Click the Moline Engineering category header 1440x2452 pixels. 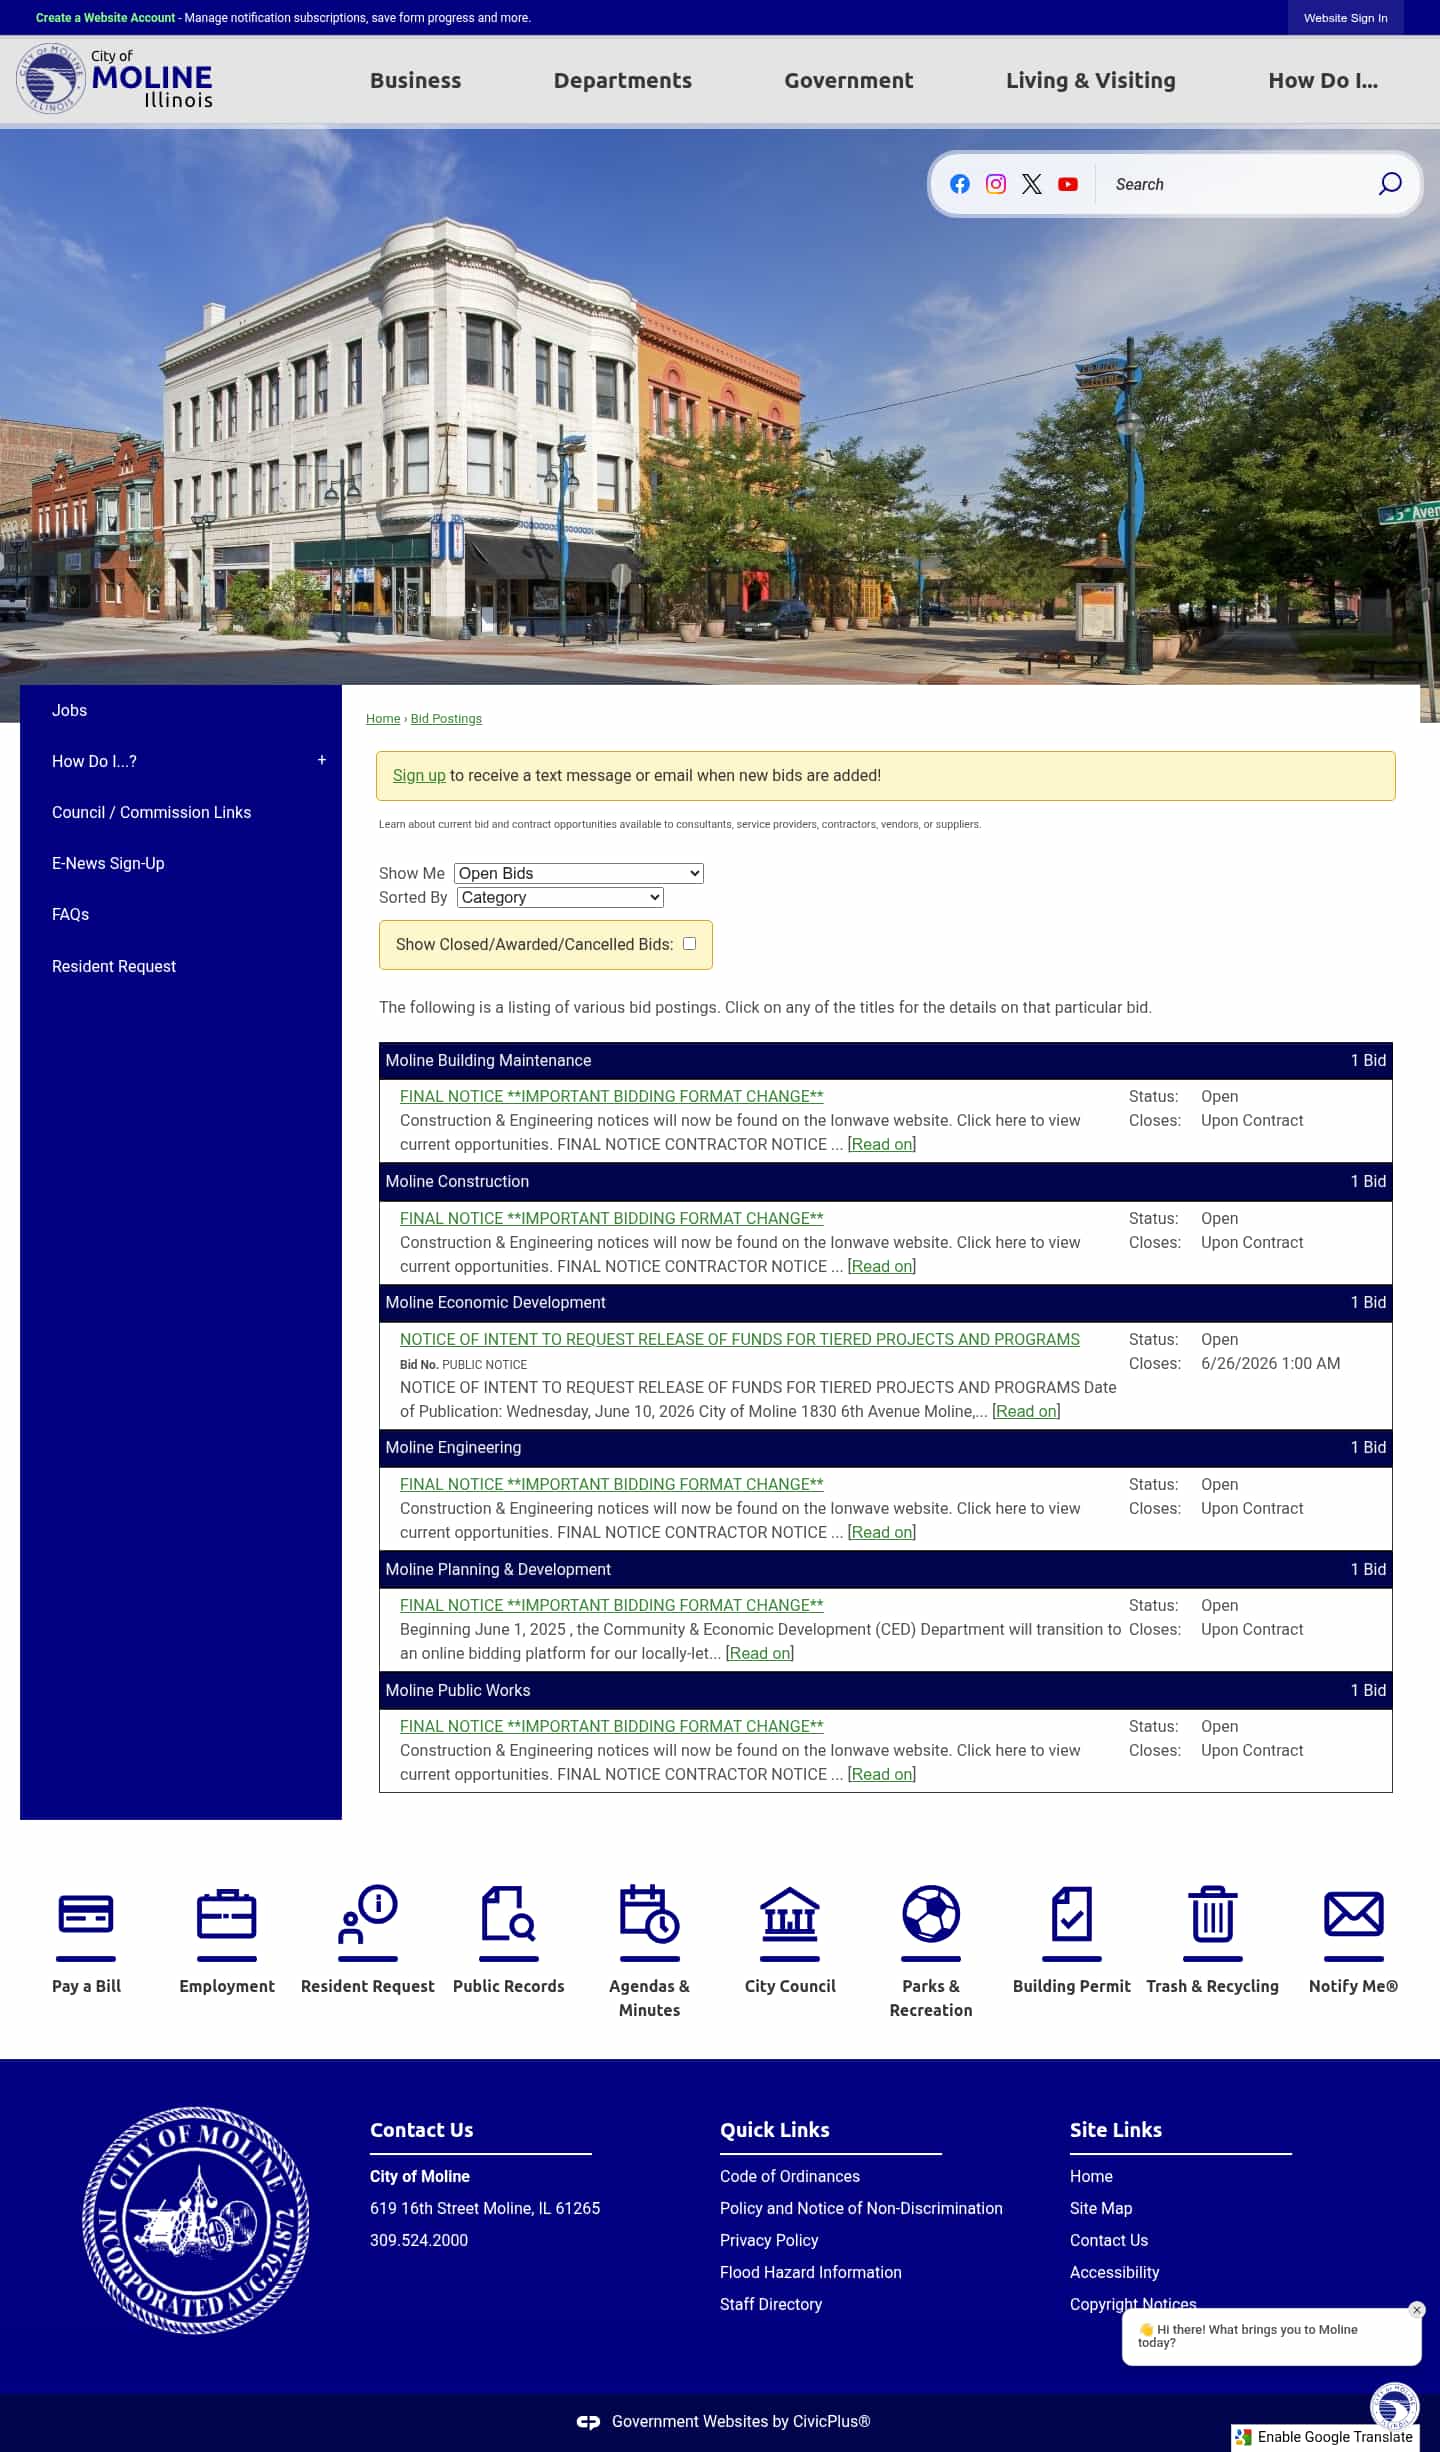pos(886,1447)
